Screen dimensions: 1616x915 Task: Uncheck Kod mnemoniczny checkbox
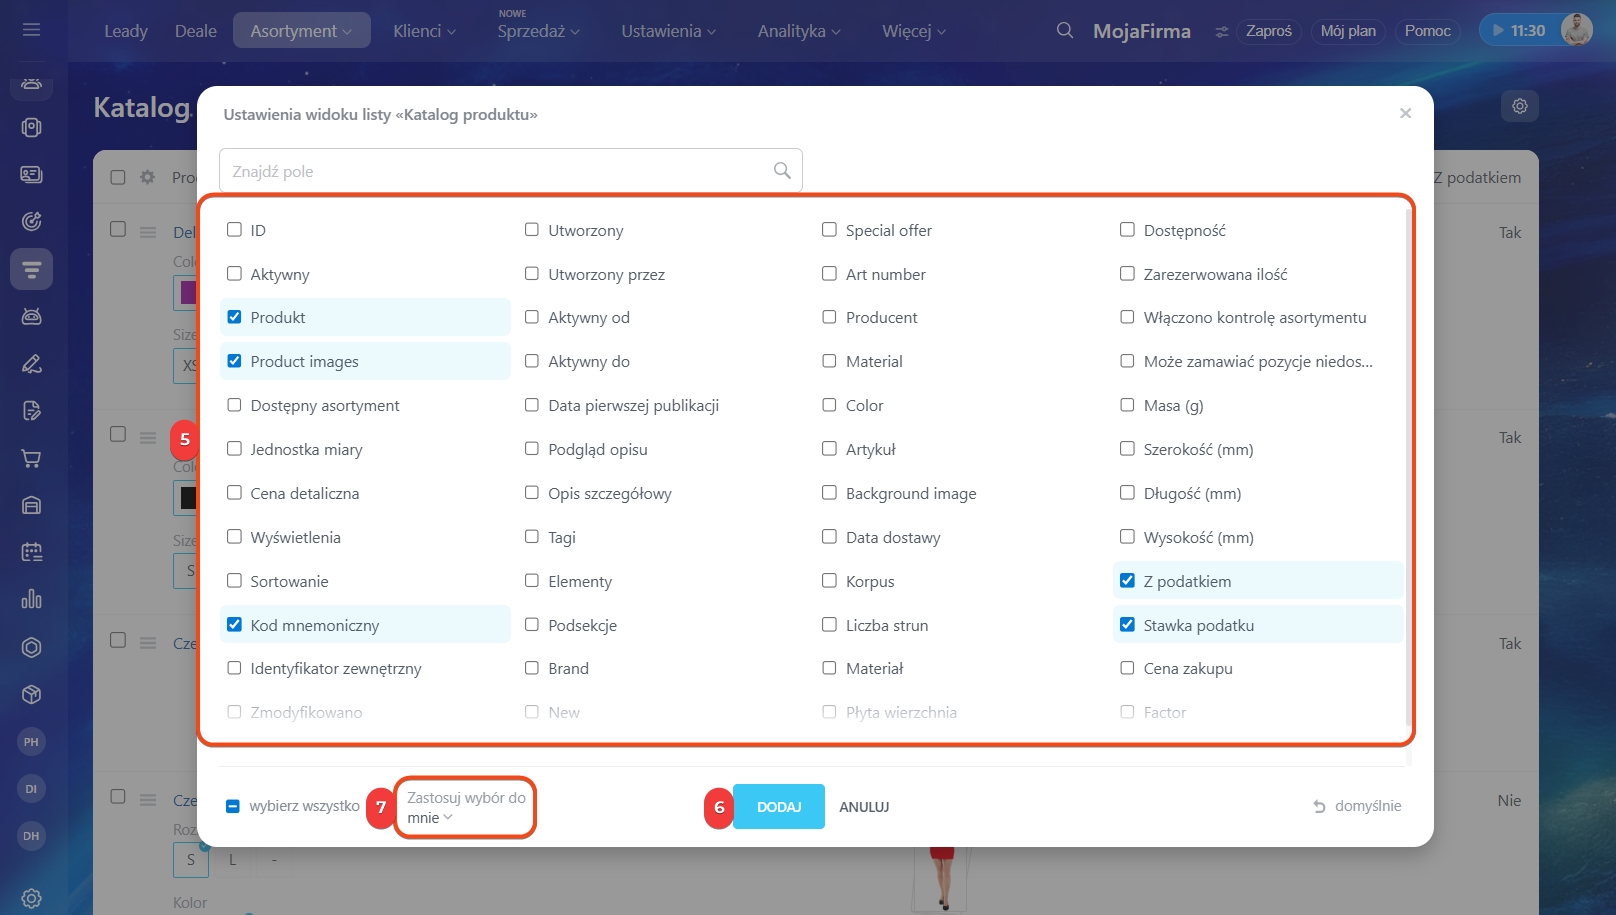point(234,625)
